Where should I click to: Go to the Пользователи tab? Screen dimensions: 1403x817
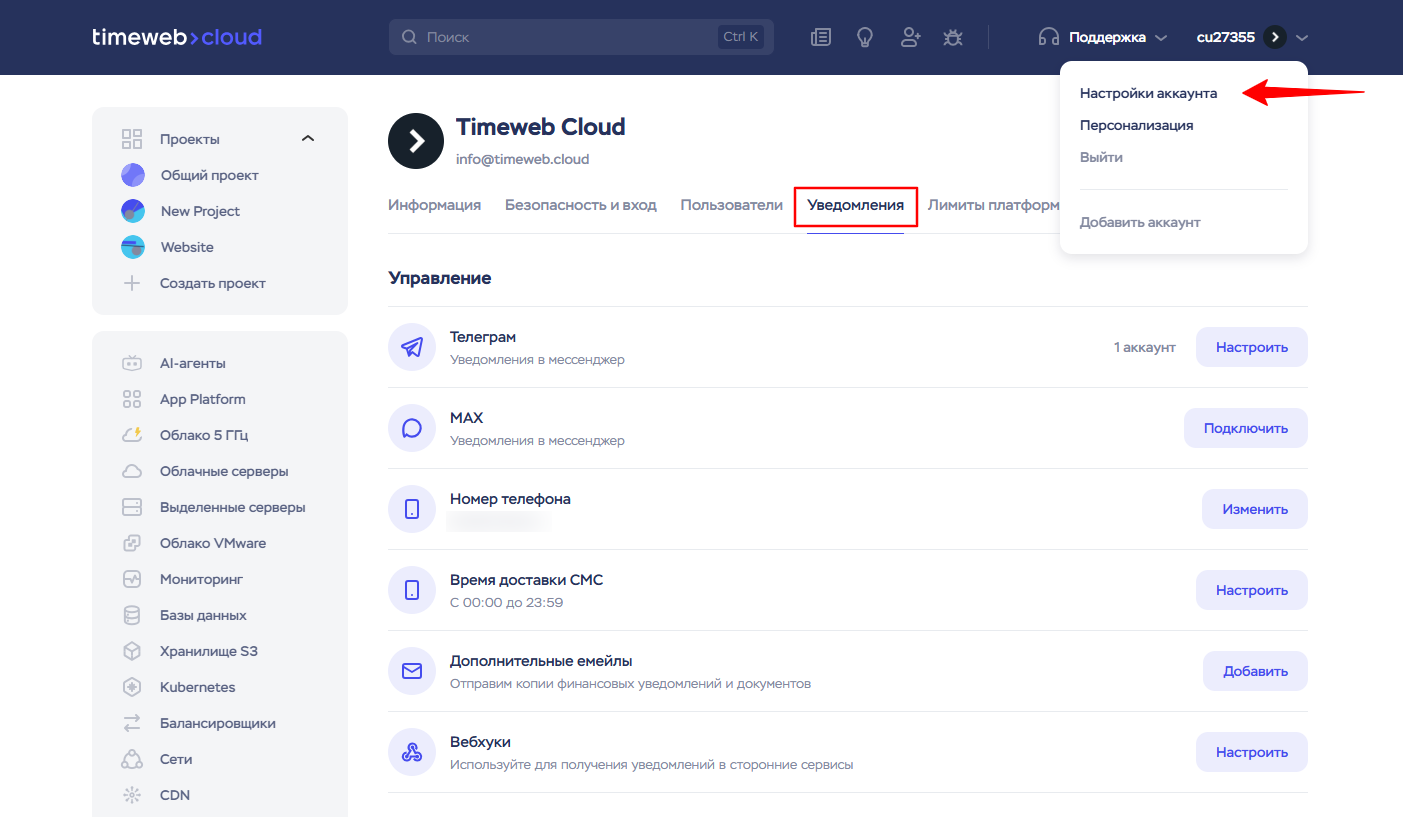tap(732, 205)
